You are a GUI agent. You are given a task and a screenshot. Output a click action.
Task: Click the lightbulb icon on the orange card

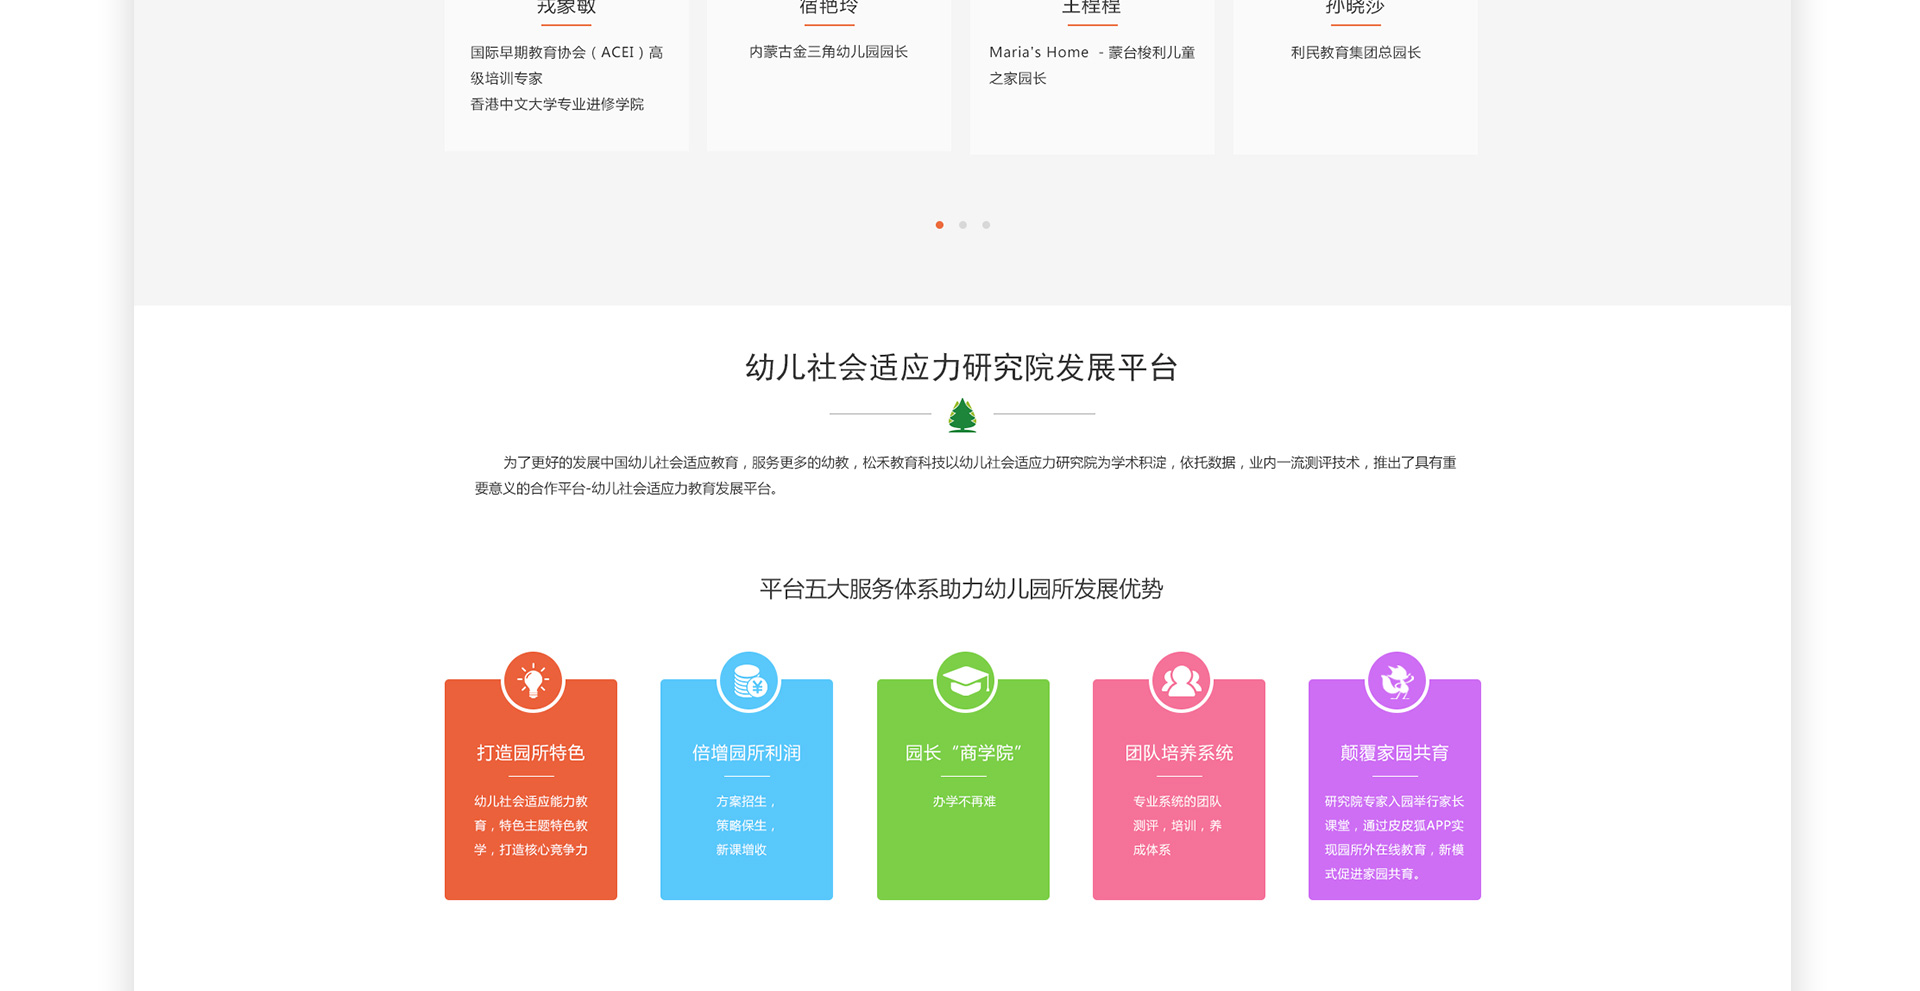pos(532,681)
